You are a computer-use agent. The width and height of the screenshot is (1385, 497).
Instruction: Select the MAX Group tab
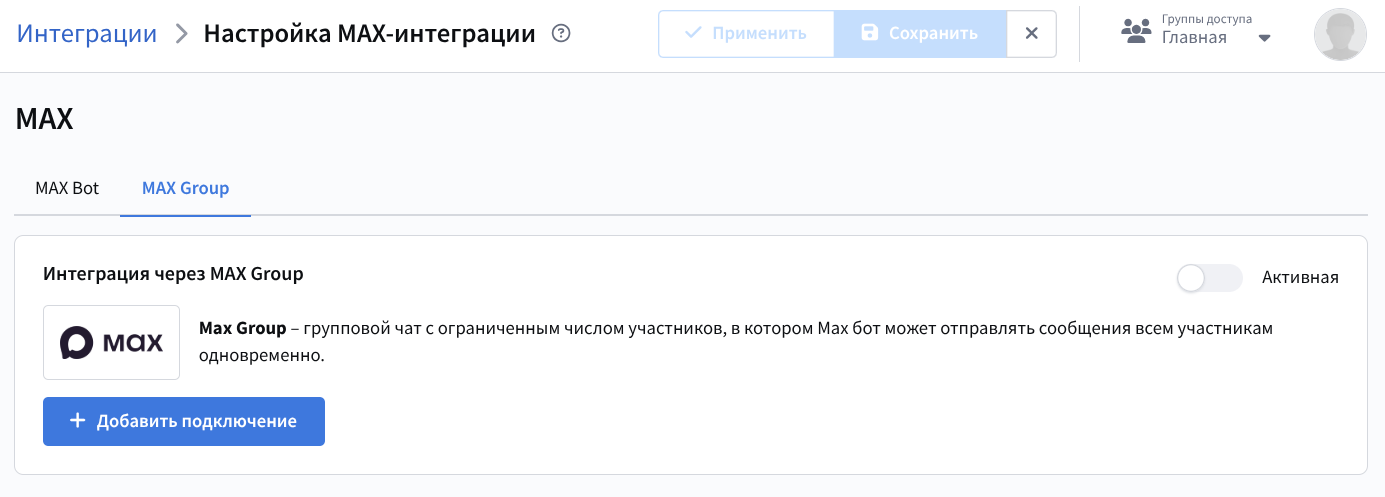[x=185, y=188]
